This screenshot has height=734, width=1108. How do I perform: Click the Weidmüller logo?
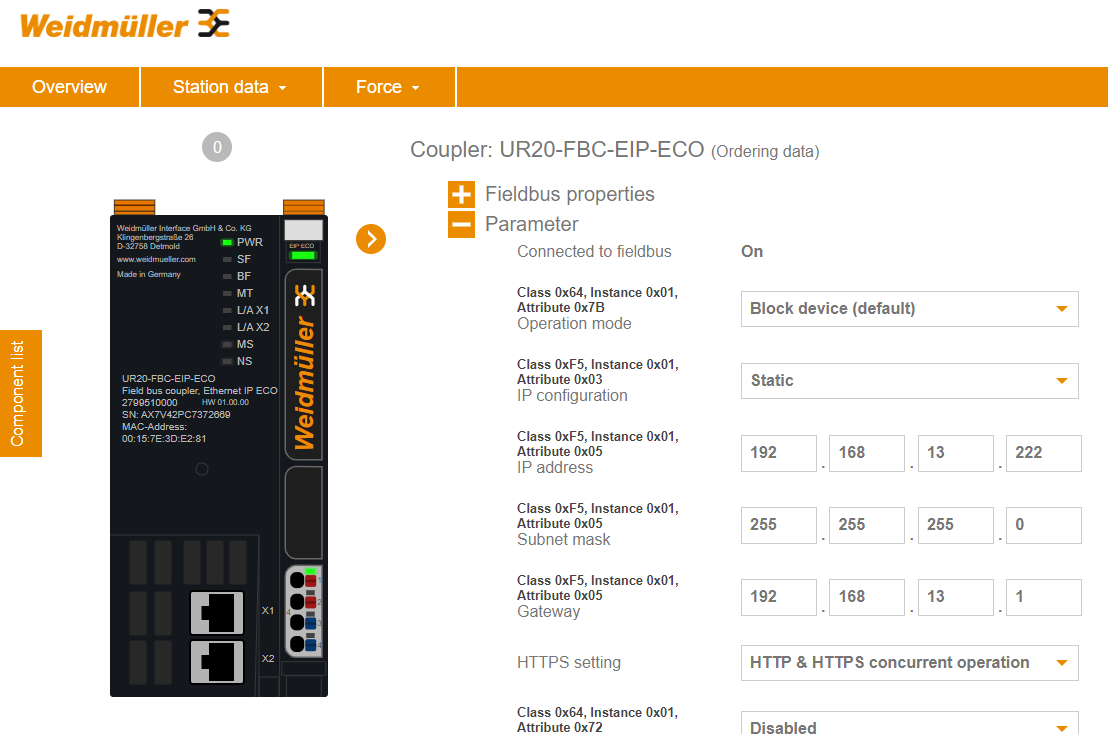[x=125, y=25]
